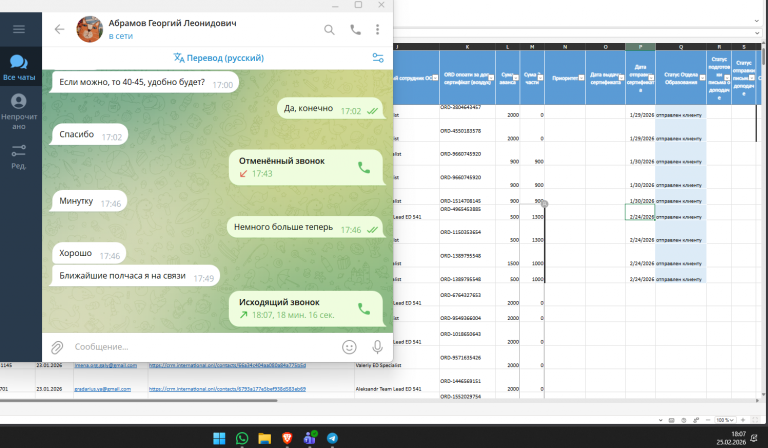The image size is (768, 448).
Task: Open the Telegram hamburger menu
Action: click(x=19, y=29)
